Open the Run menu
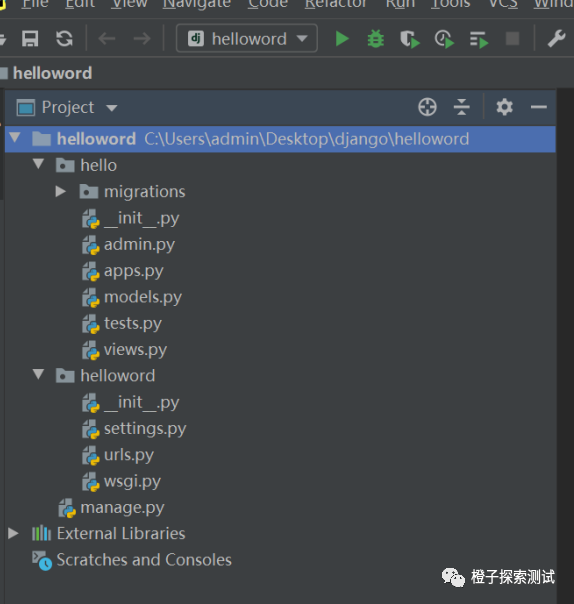The image size is (574, 604). [400, 4]
